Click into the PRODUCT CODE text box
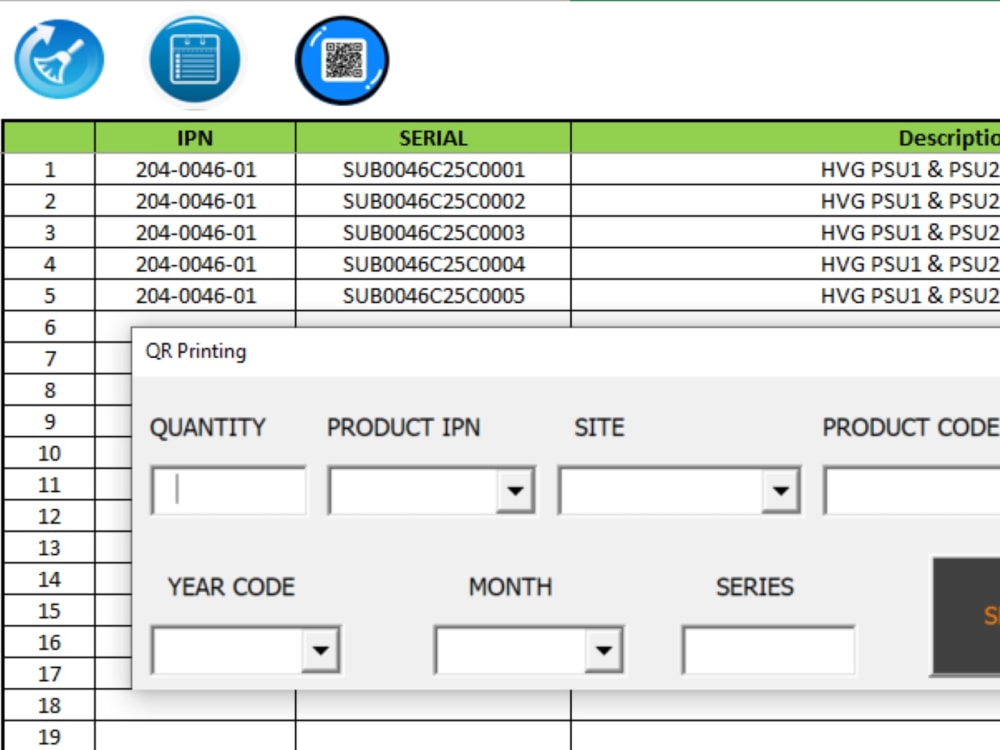The height and width of the screenshot is (750, 1000). (912, 490)
